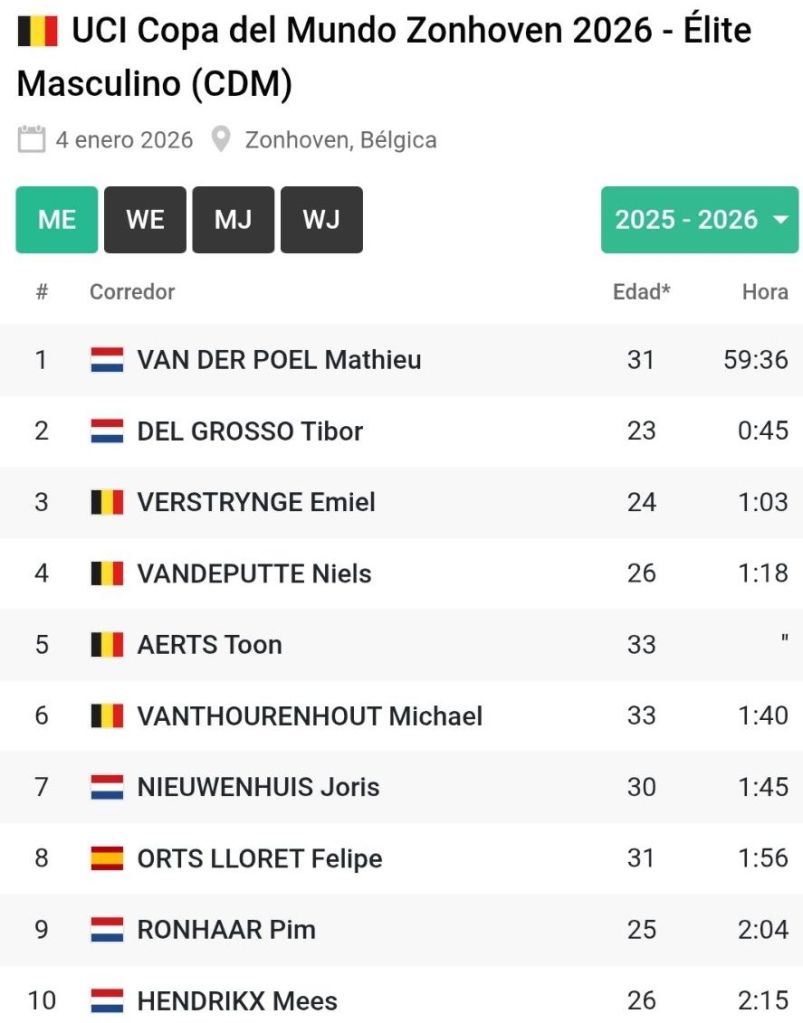803x1023 pixels.
Task: Click the Dutch flag beside Van der Poel
Action: 107,360
